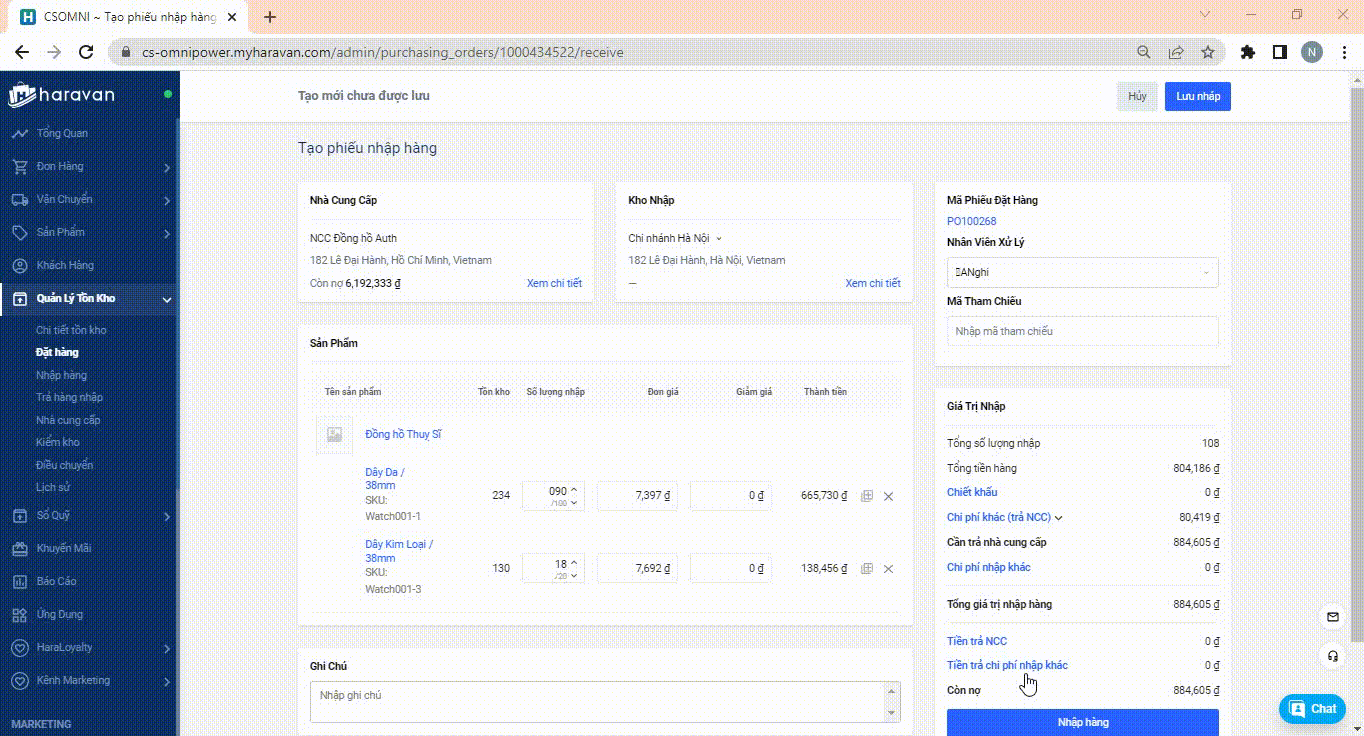Expand the Sổ Quỹ menu arrow
Image resolution: width=1364 pixels, height=736 pixels.
[167, 517]
